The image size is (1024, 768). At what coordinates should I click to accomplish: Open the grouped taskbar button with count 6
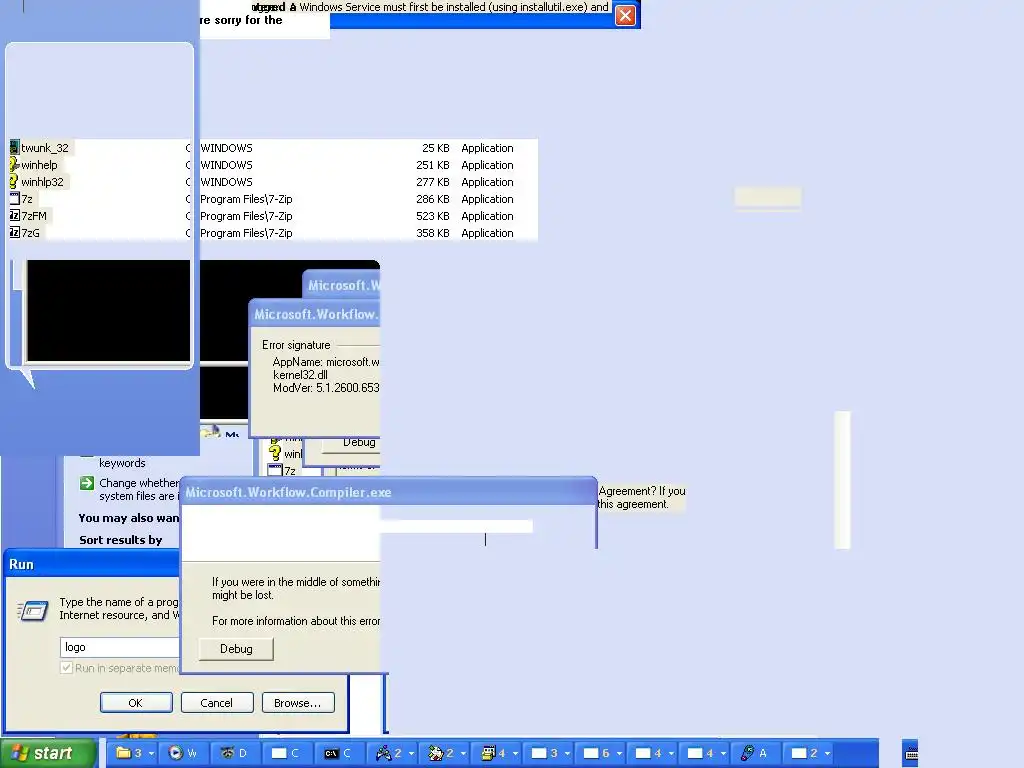click(598, 753)
